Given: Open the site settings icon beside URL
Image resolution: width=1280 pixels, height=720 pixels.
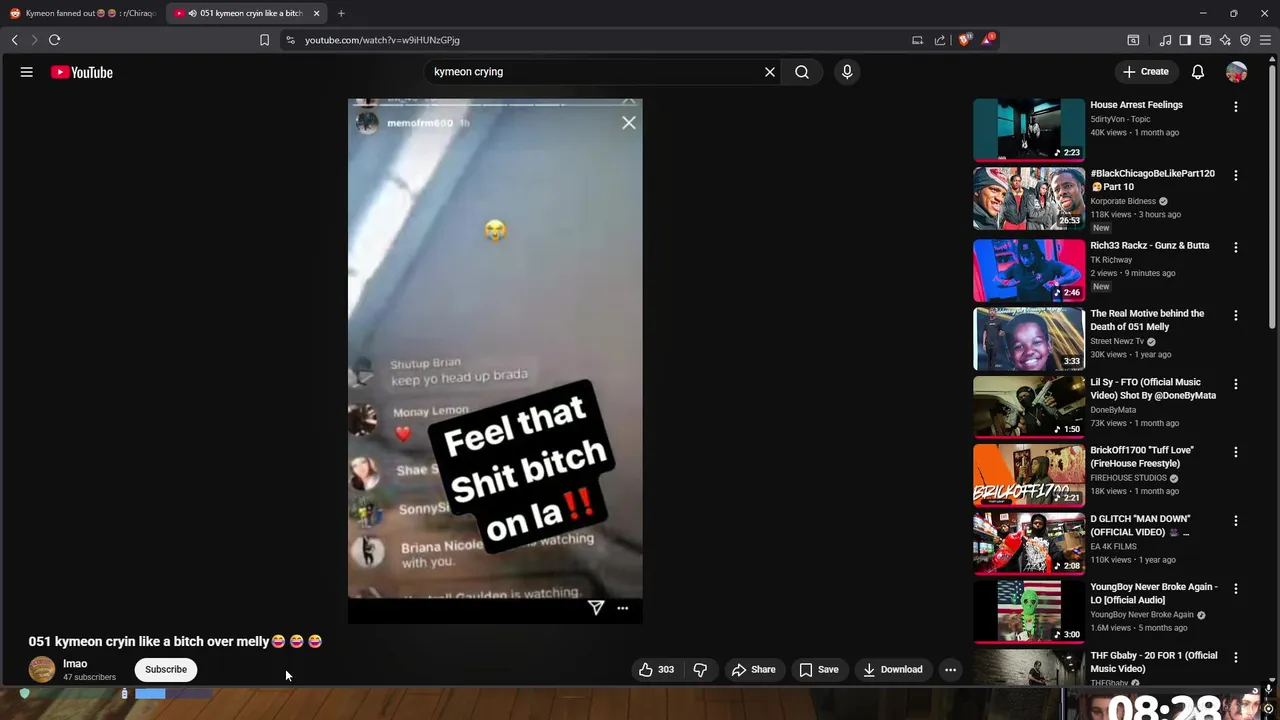Looking at the screenshot, I should pyautogui.click(x=290, y=40).
